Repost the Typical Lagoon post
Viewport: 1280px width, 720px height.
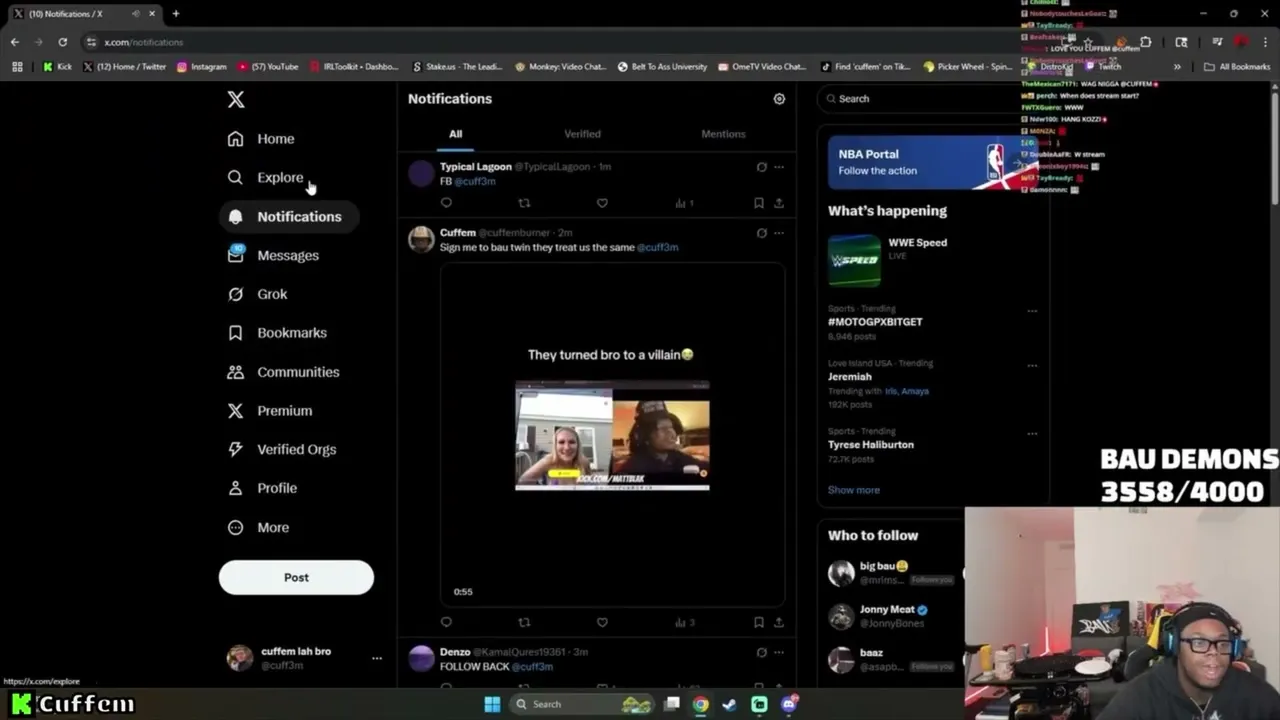click(x=524, y=203)
